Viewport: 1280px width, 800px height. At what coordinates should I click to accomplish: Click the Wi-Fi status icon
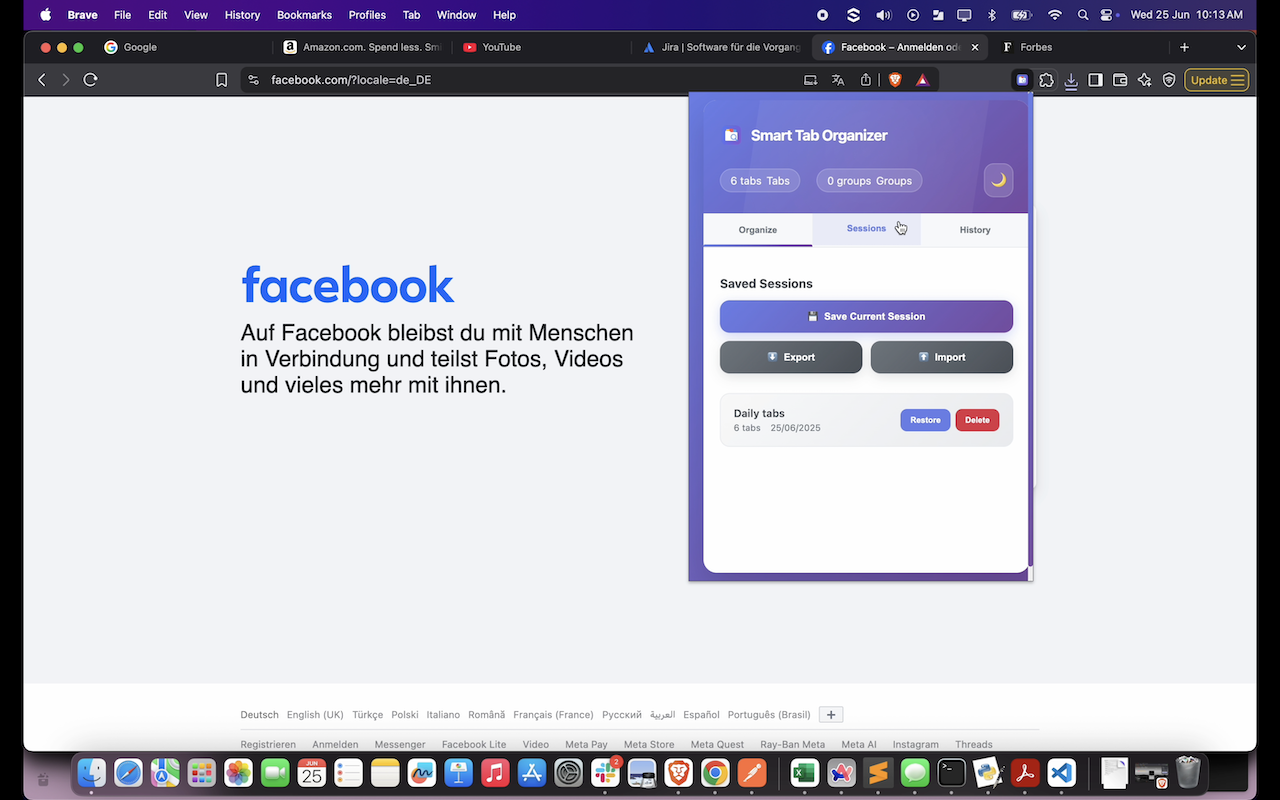click(x=1054, y=15)
